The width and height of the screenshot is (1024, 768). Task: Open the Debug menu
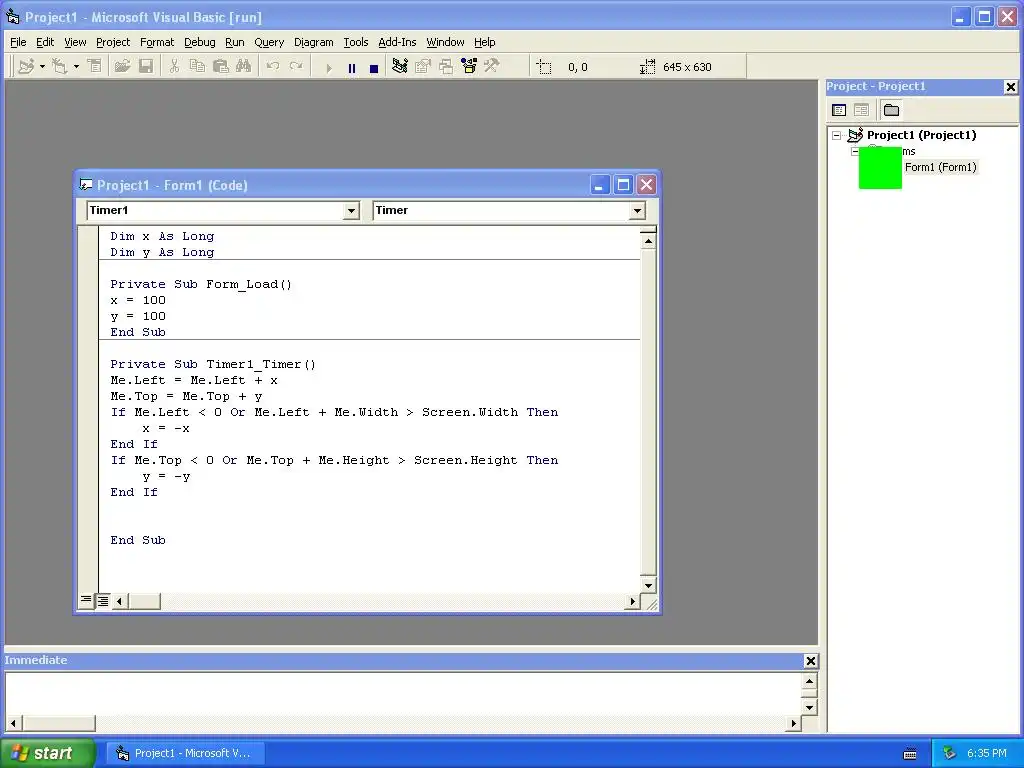coord(200,42)
